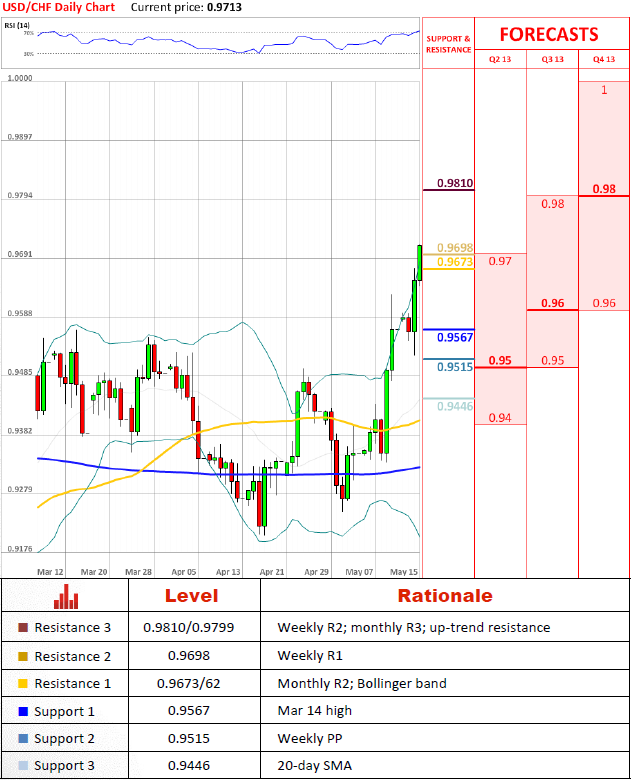
Task: Click the USD/CHF Daily Chart title
Action: pyautogui.click(x=59, y=7)
